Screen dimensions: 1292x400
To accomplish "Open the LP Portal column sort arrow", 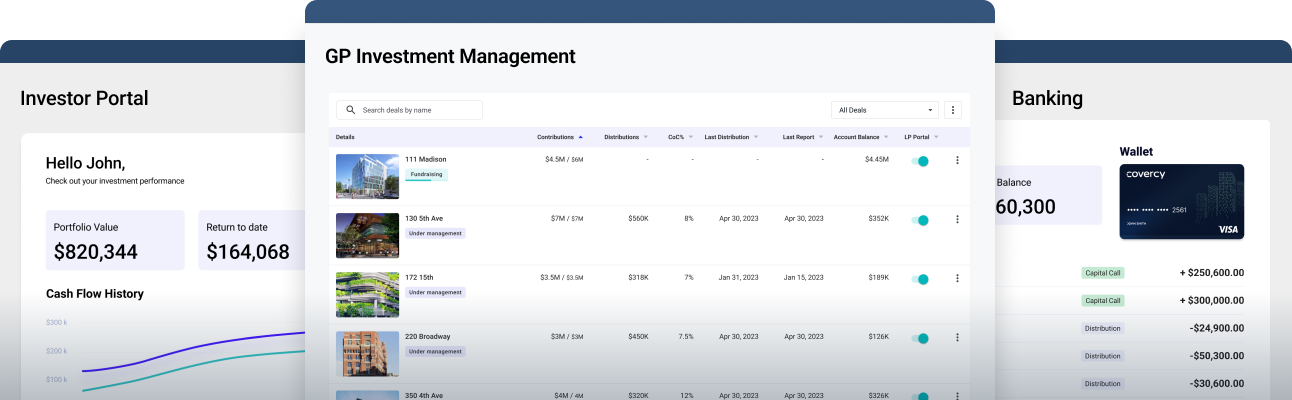I will 937,137.
